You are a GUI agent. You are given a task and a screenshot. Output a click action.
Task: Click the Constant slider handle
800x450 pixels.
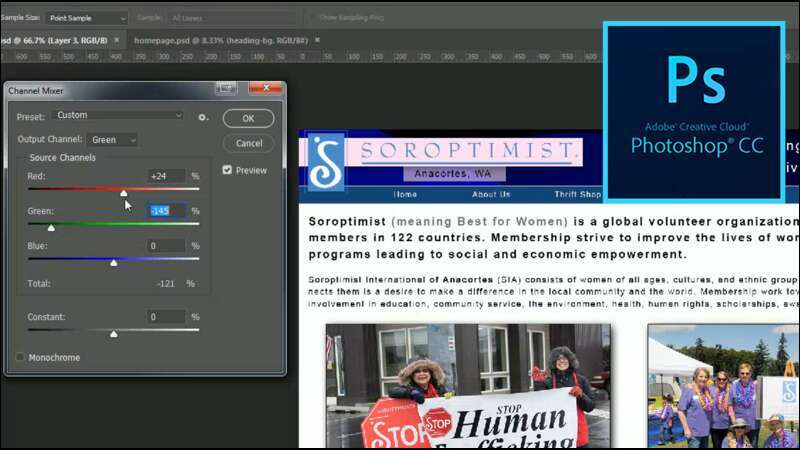coord(114,334)
